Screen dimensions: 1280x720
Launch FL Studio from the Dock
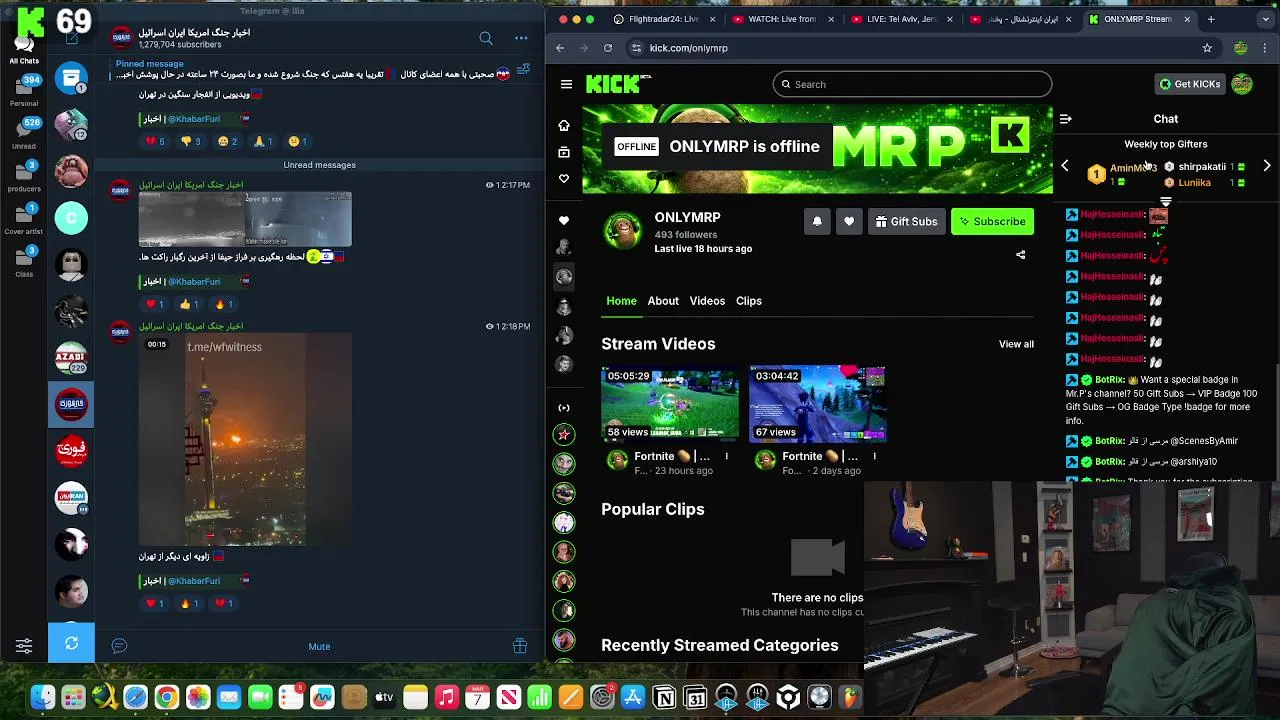point(850,697)
